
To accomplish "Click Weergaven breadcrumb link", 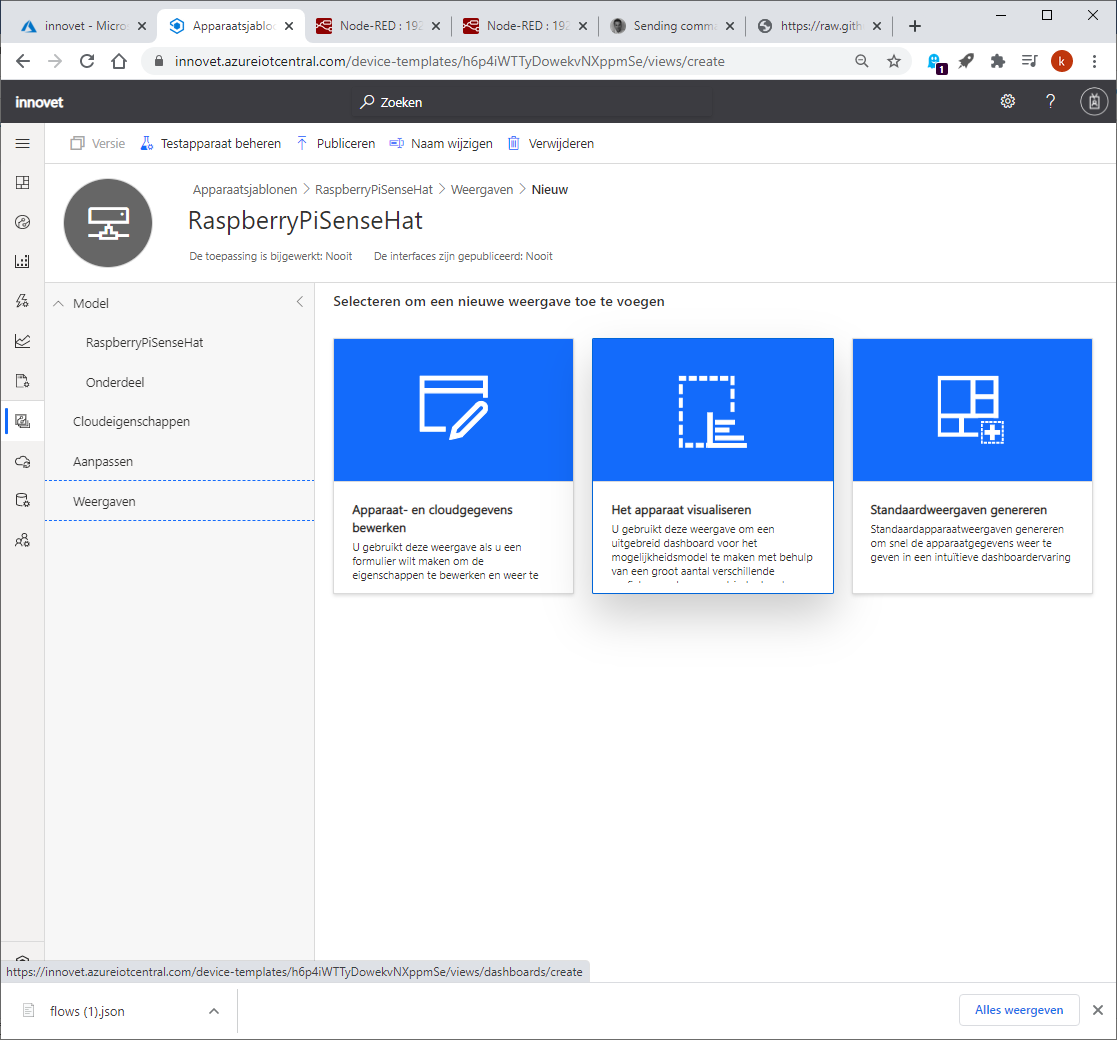I will 482,189.
